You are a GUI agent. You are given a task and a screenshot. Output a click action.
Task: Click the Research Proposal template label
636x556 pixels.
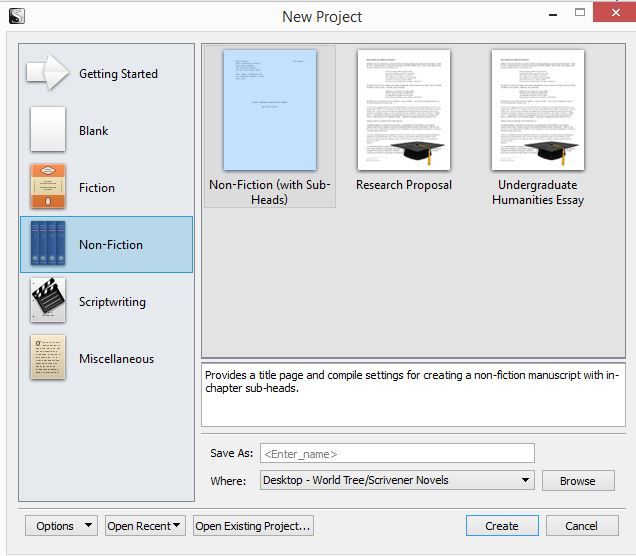(404, 185)
